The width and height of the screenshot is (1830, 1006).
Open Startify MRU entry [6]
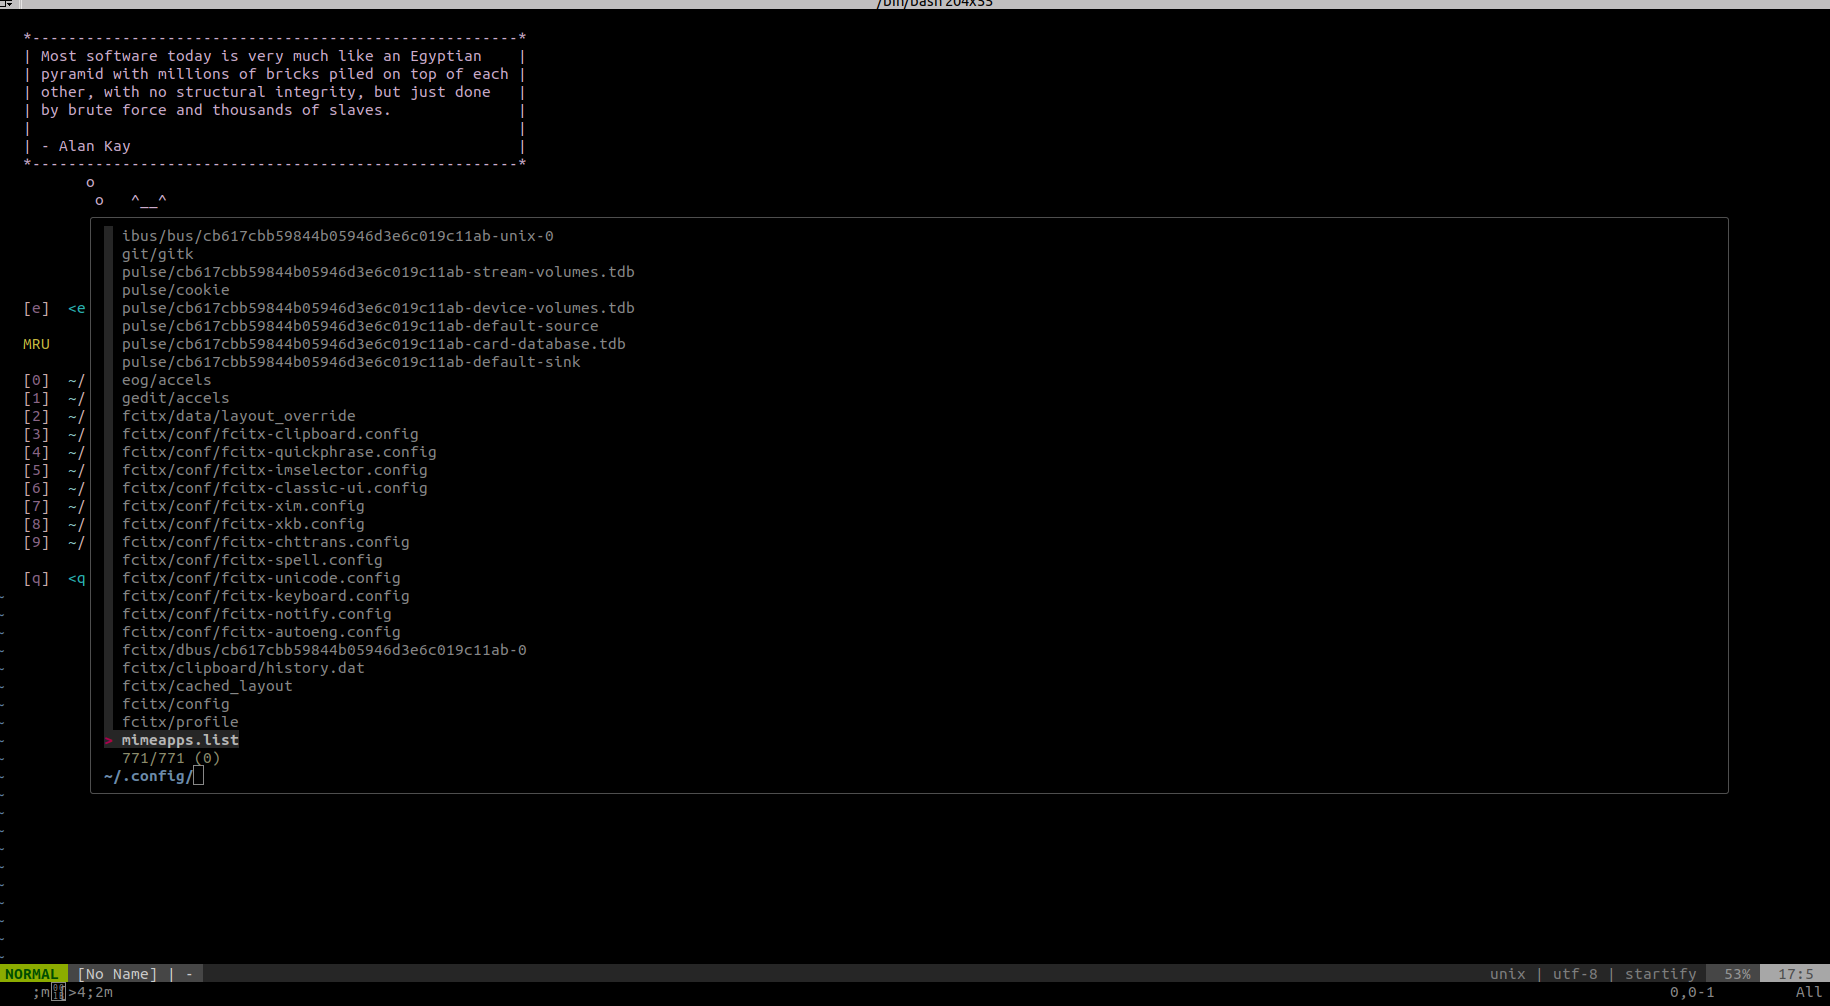pos(54,488)
